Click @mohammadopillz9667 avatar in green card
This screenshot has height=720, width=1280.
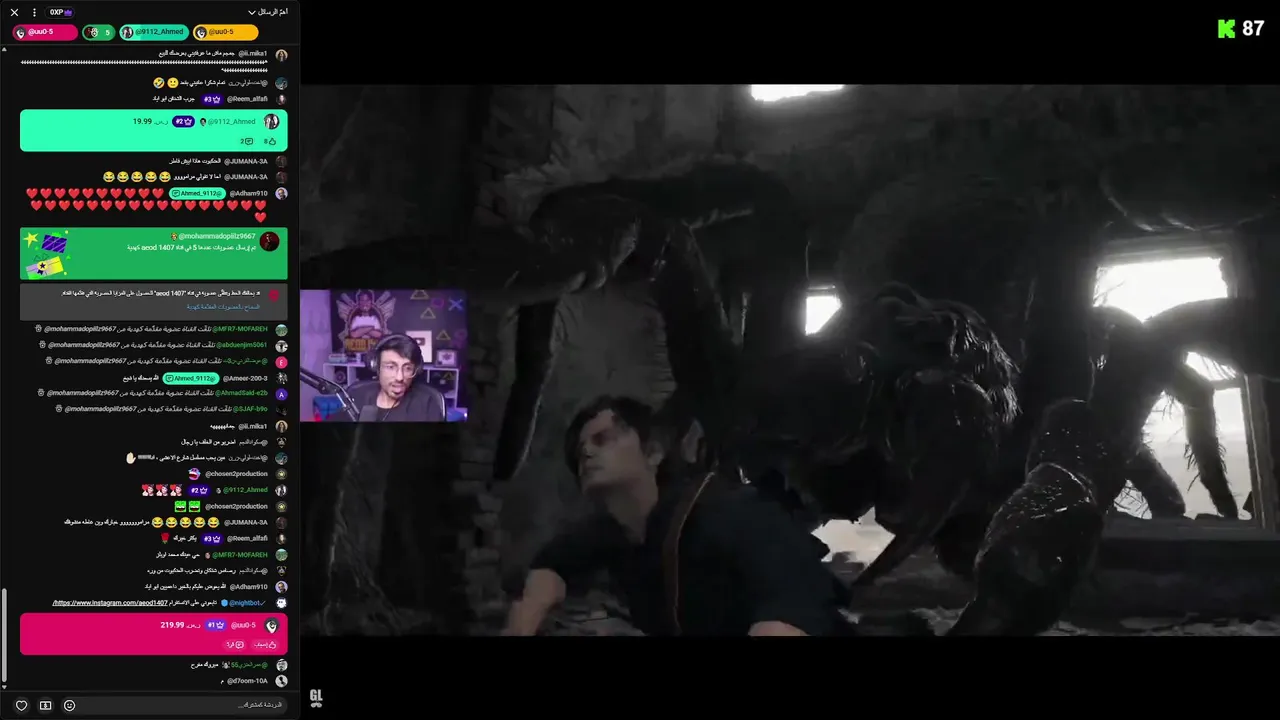coord(270,241)
